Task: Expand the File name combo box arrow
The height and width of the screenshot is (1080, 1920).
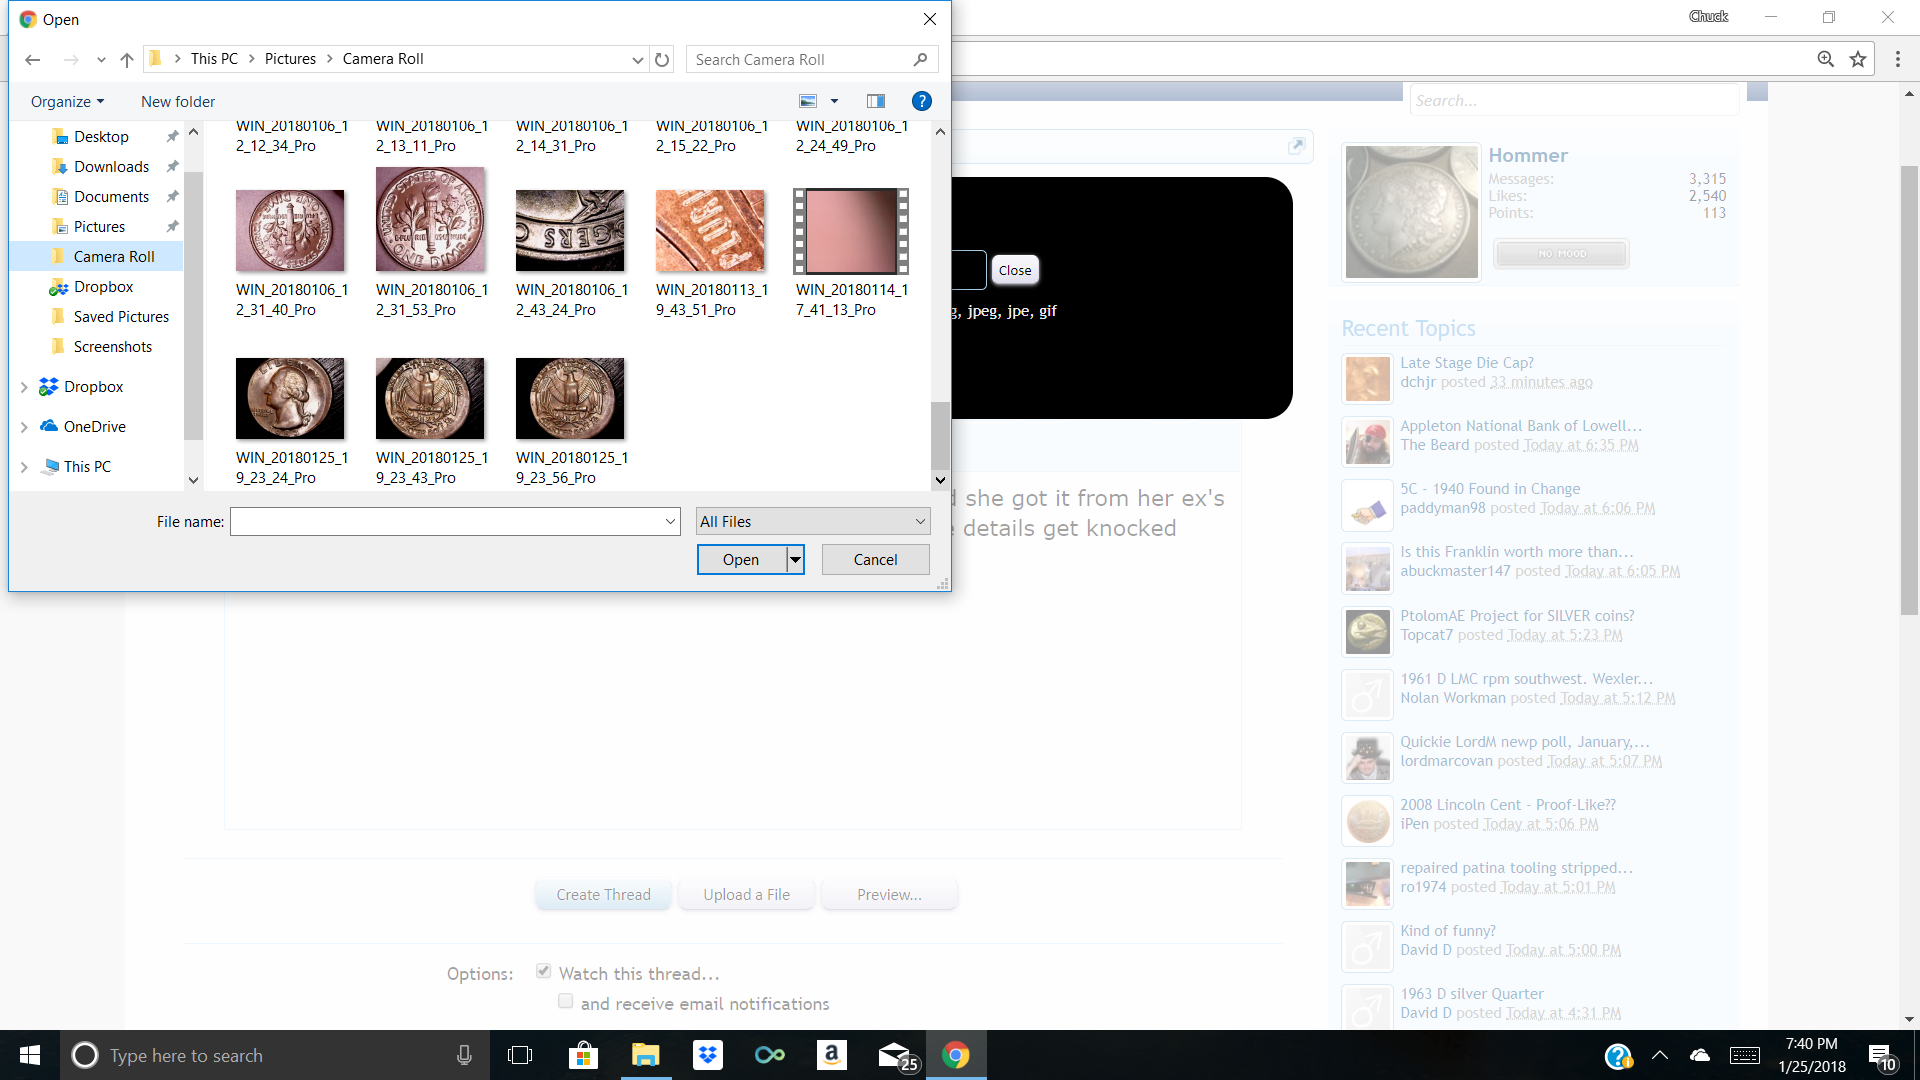Action: tap(670, 521)
